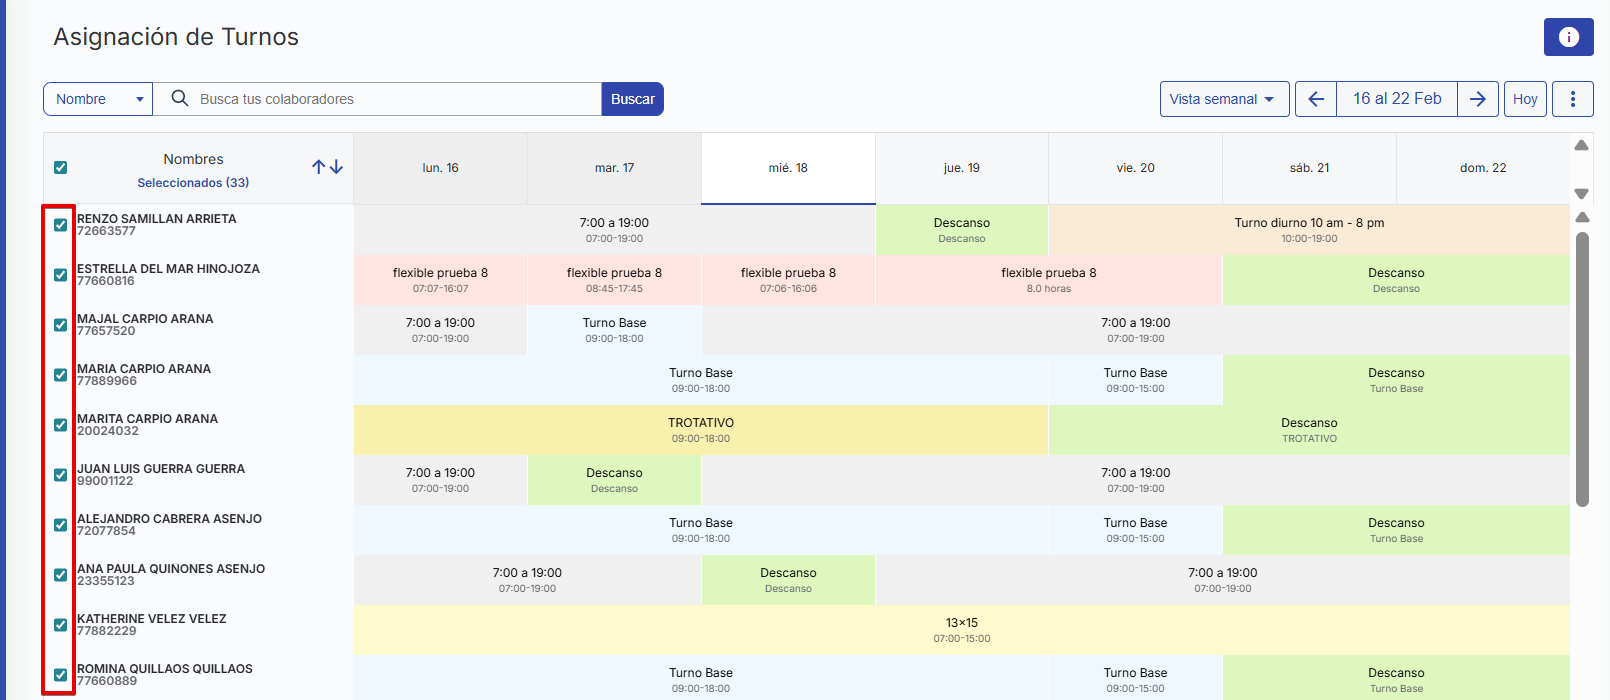1610x700 pixels.
Task: Sort names with the up-down arrows icon
Action: pos(327,167)
